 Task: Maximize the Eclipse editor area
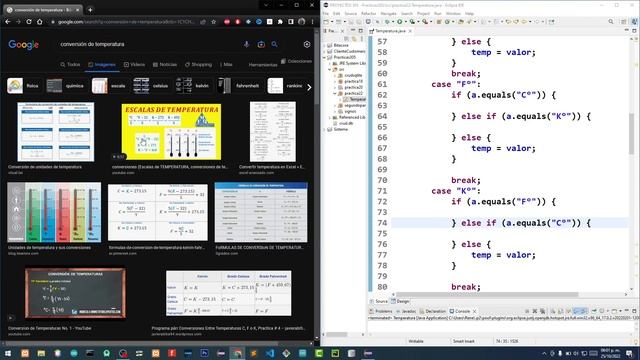coord(634,31)
